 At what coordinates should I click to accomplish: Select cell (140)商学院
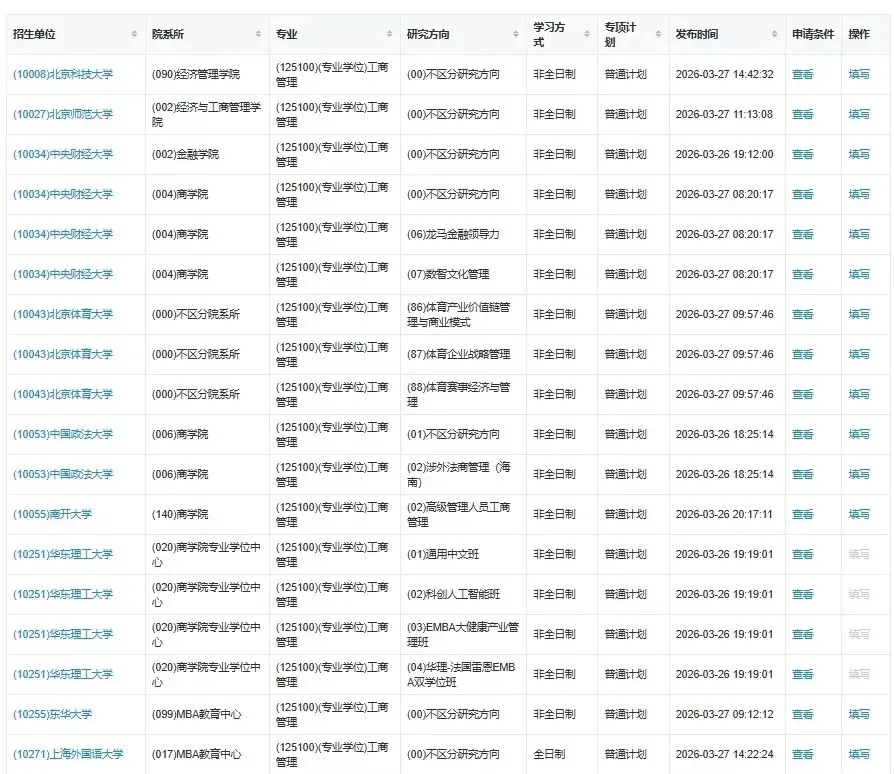pyautogui.click(x=180, y=514)
